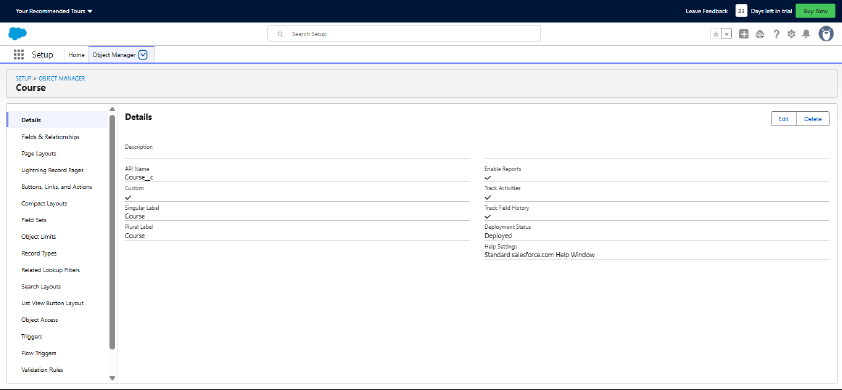
Task: Open Fields & Relationships section
Action: click(50, 137)
